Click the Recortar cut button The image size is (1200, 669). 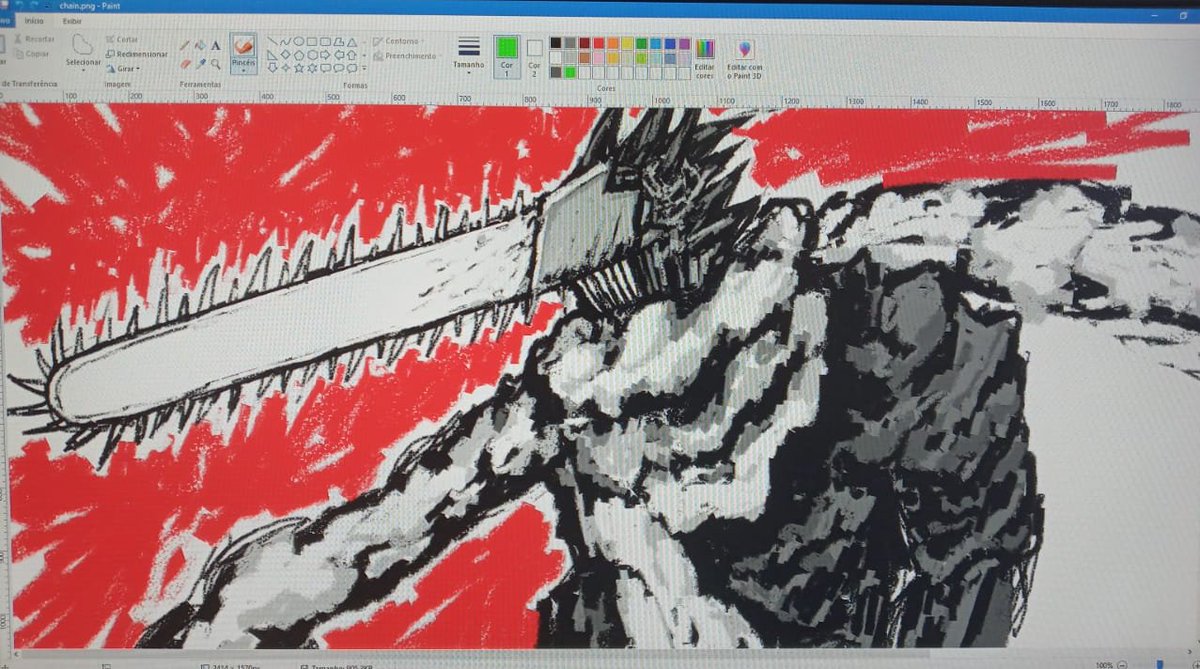35,39
